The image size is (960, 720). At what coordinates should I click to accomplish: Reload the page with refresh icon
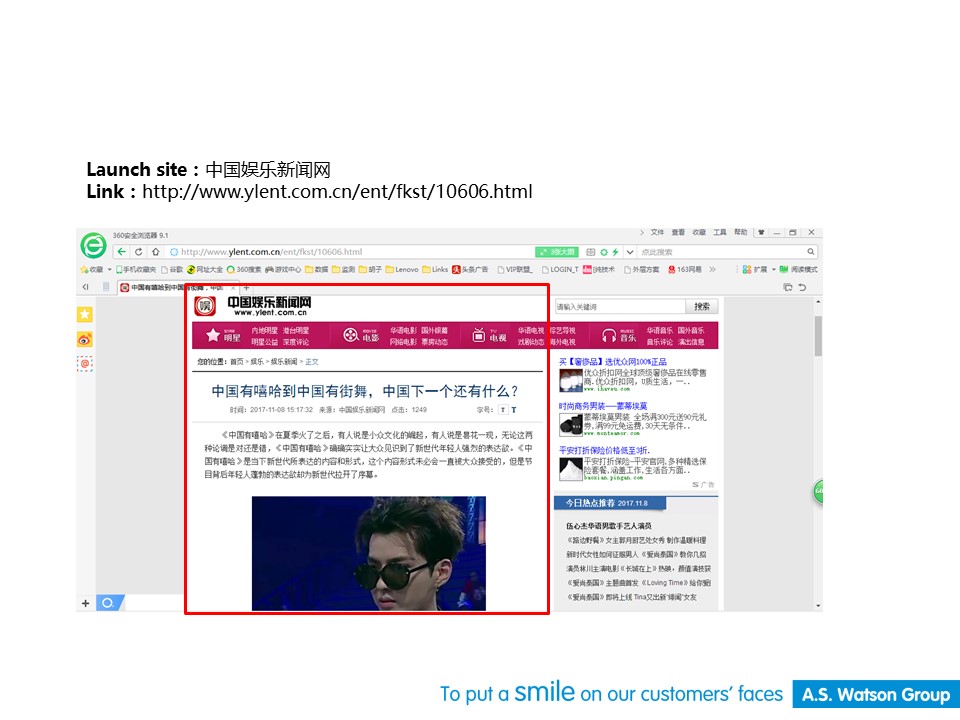[x=139, y=252]
